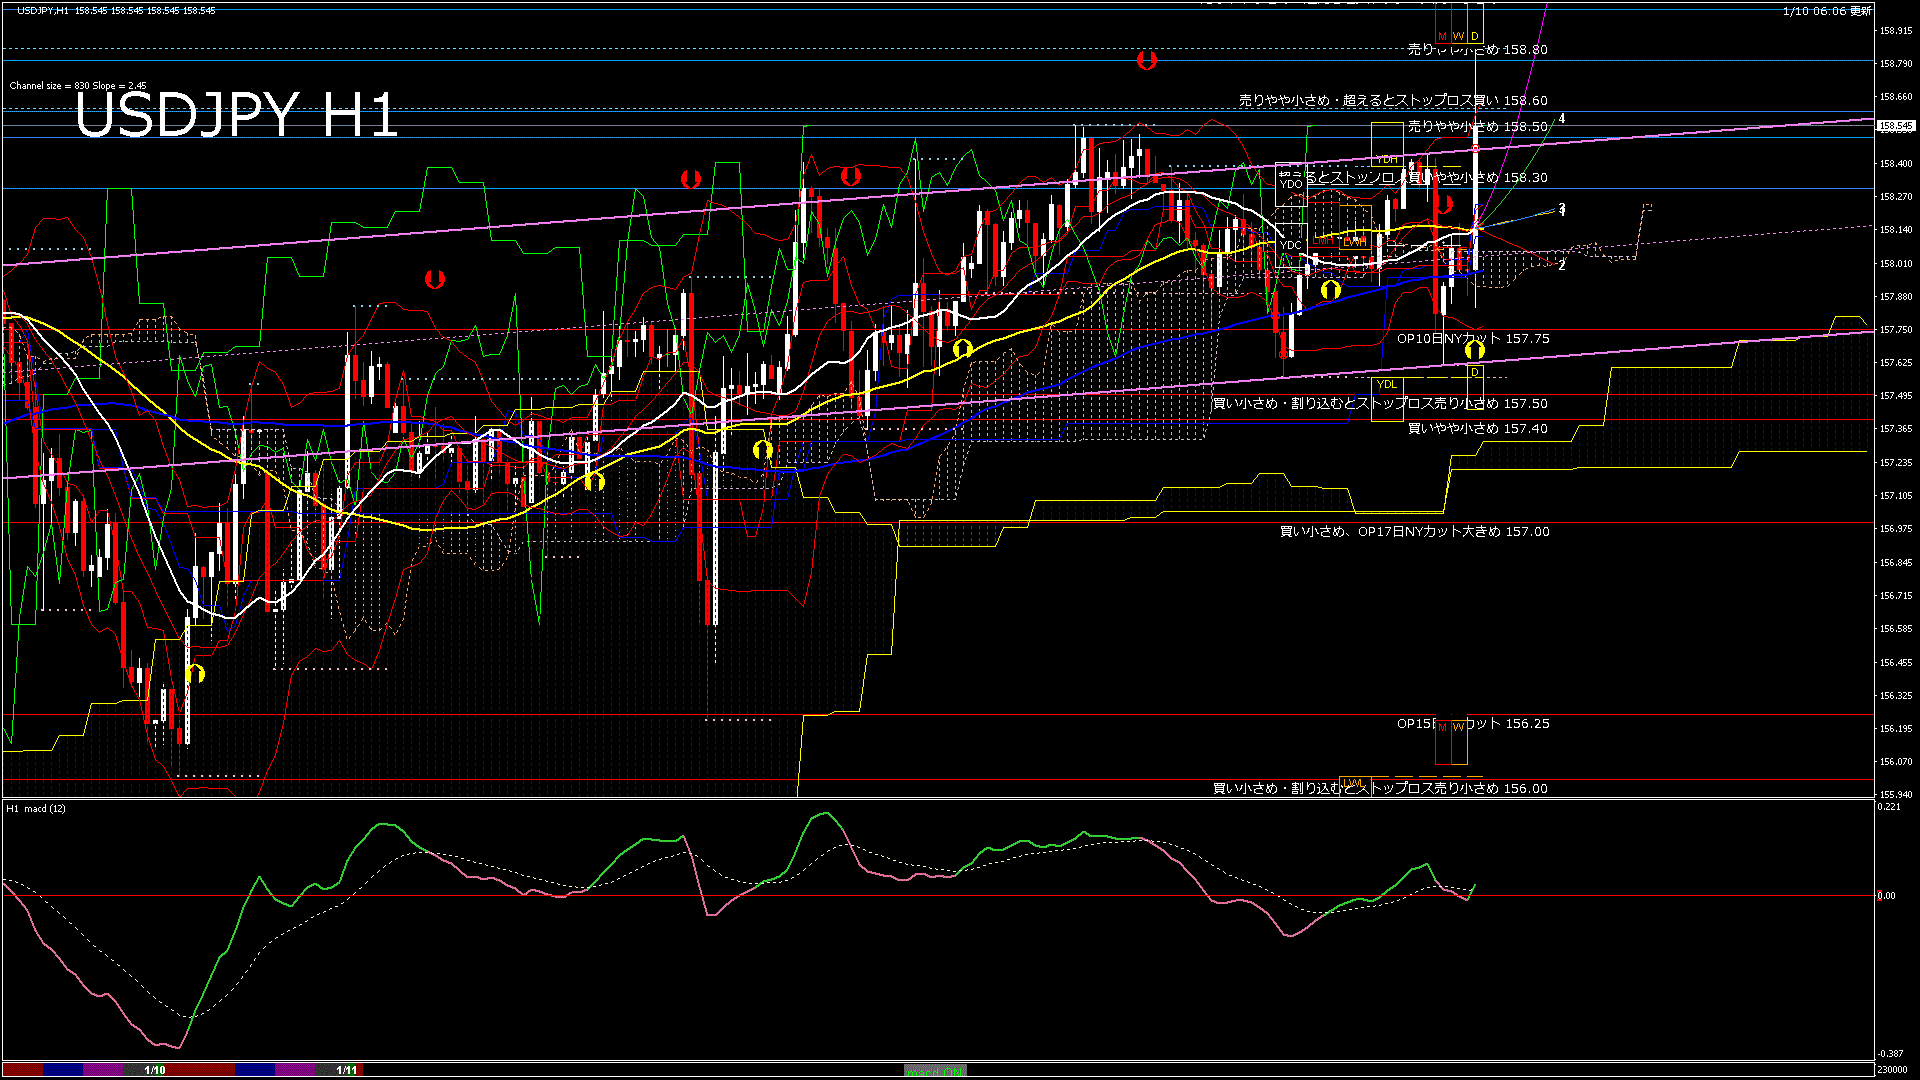Click the 1/10 date marker on timeline
The image size is (1920, 1080).
[155, 1070]
